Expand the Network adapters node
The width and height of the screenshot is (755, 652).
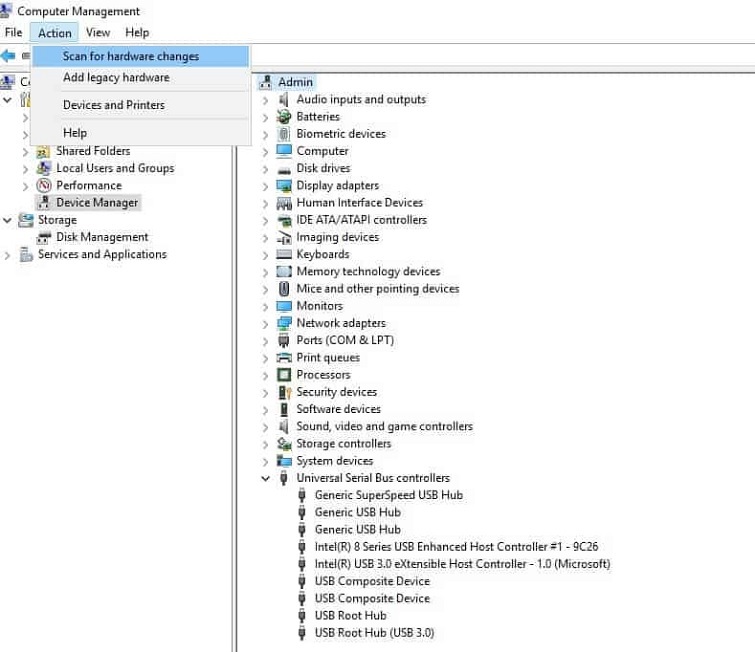coord(265,324)
